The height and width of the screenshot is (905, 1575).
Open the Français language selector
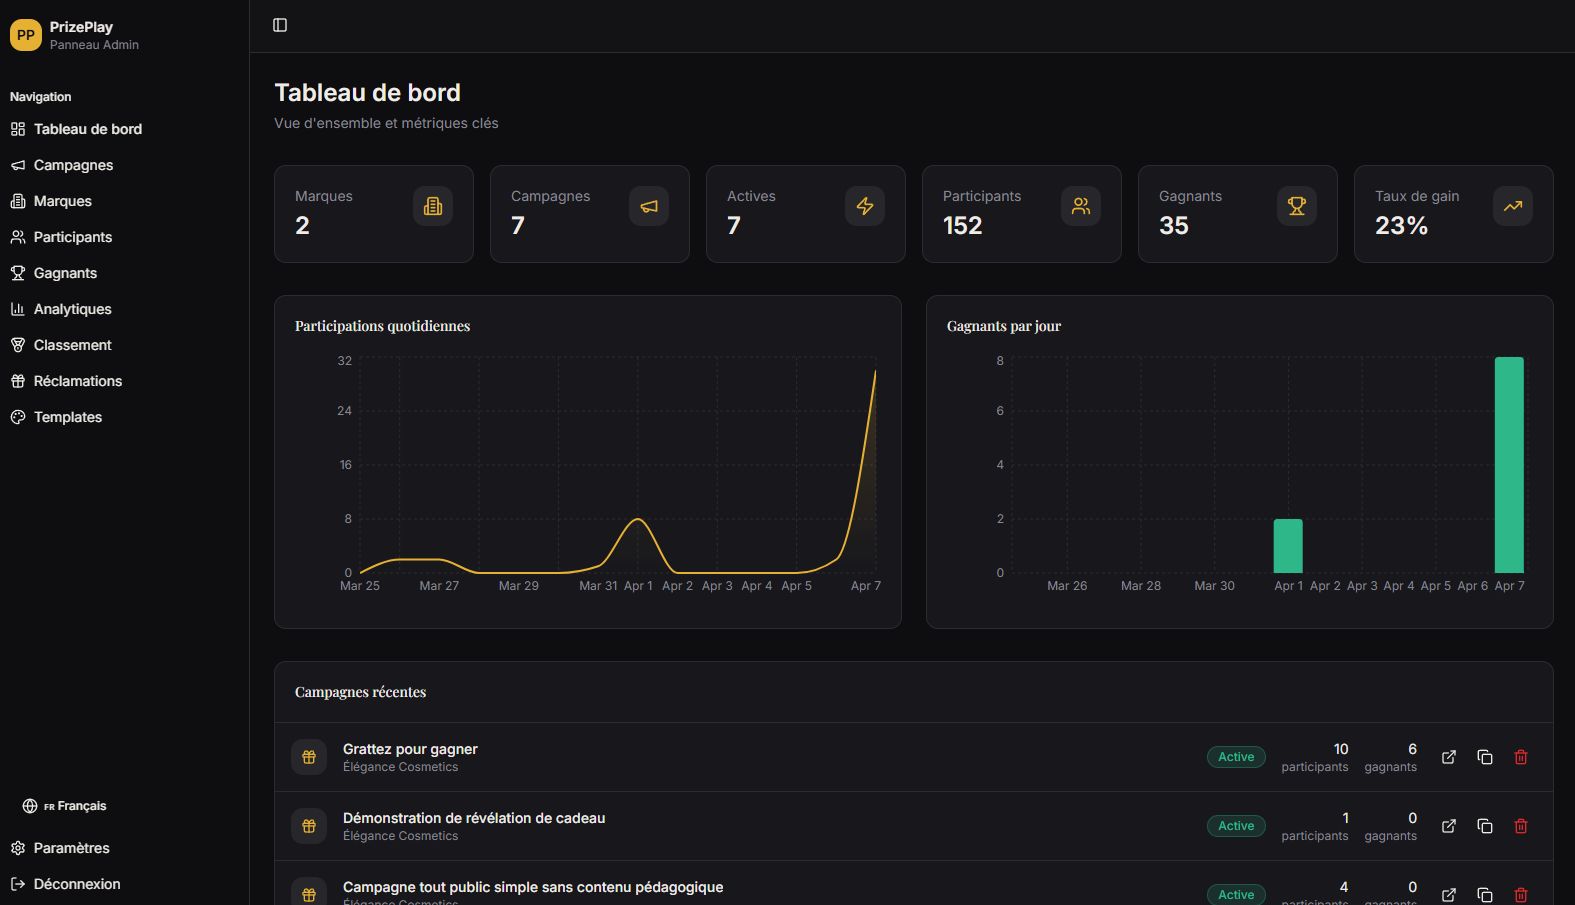[x=65, y=806]
